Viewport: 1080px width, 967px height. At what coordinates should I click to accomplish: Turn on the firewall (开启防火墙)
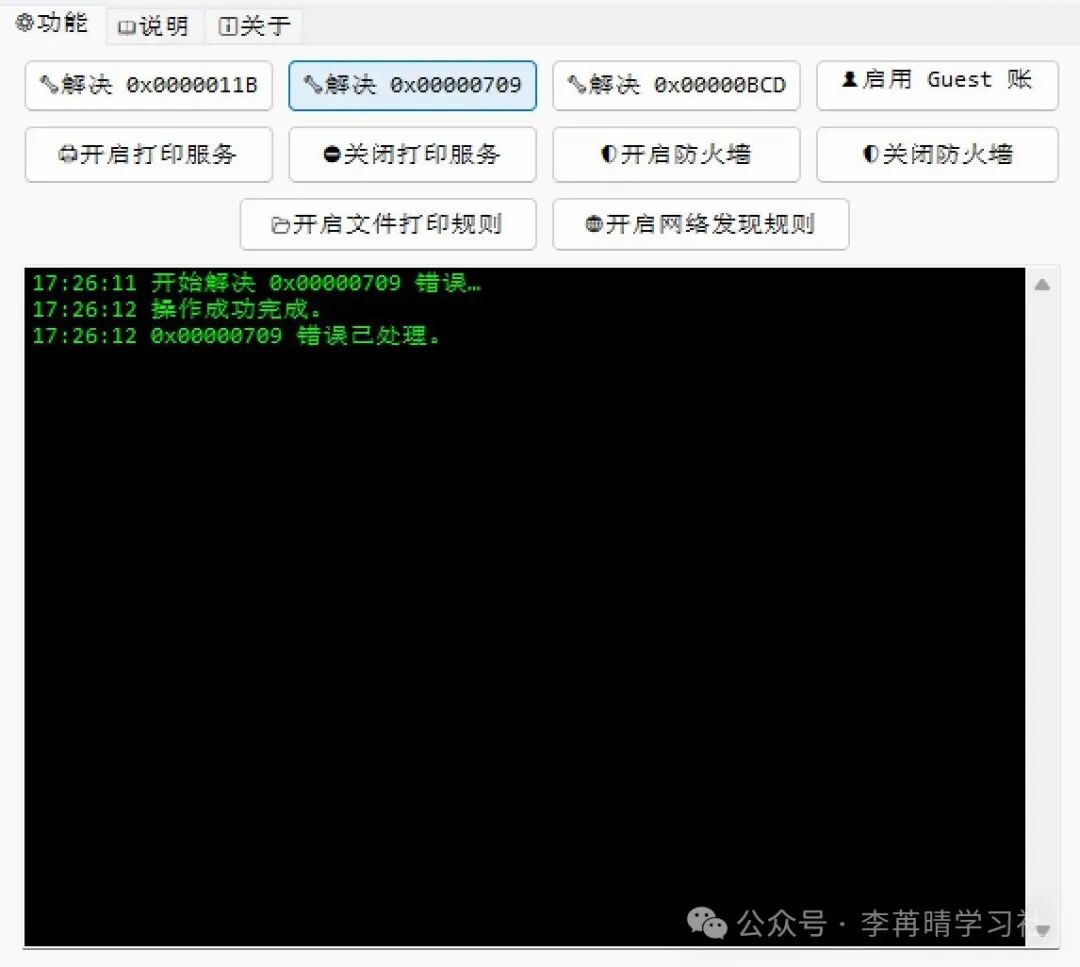(x=676, y=155)
